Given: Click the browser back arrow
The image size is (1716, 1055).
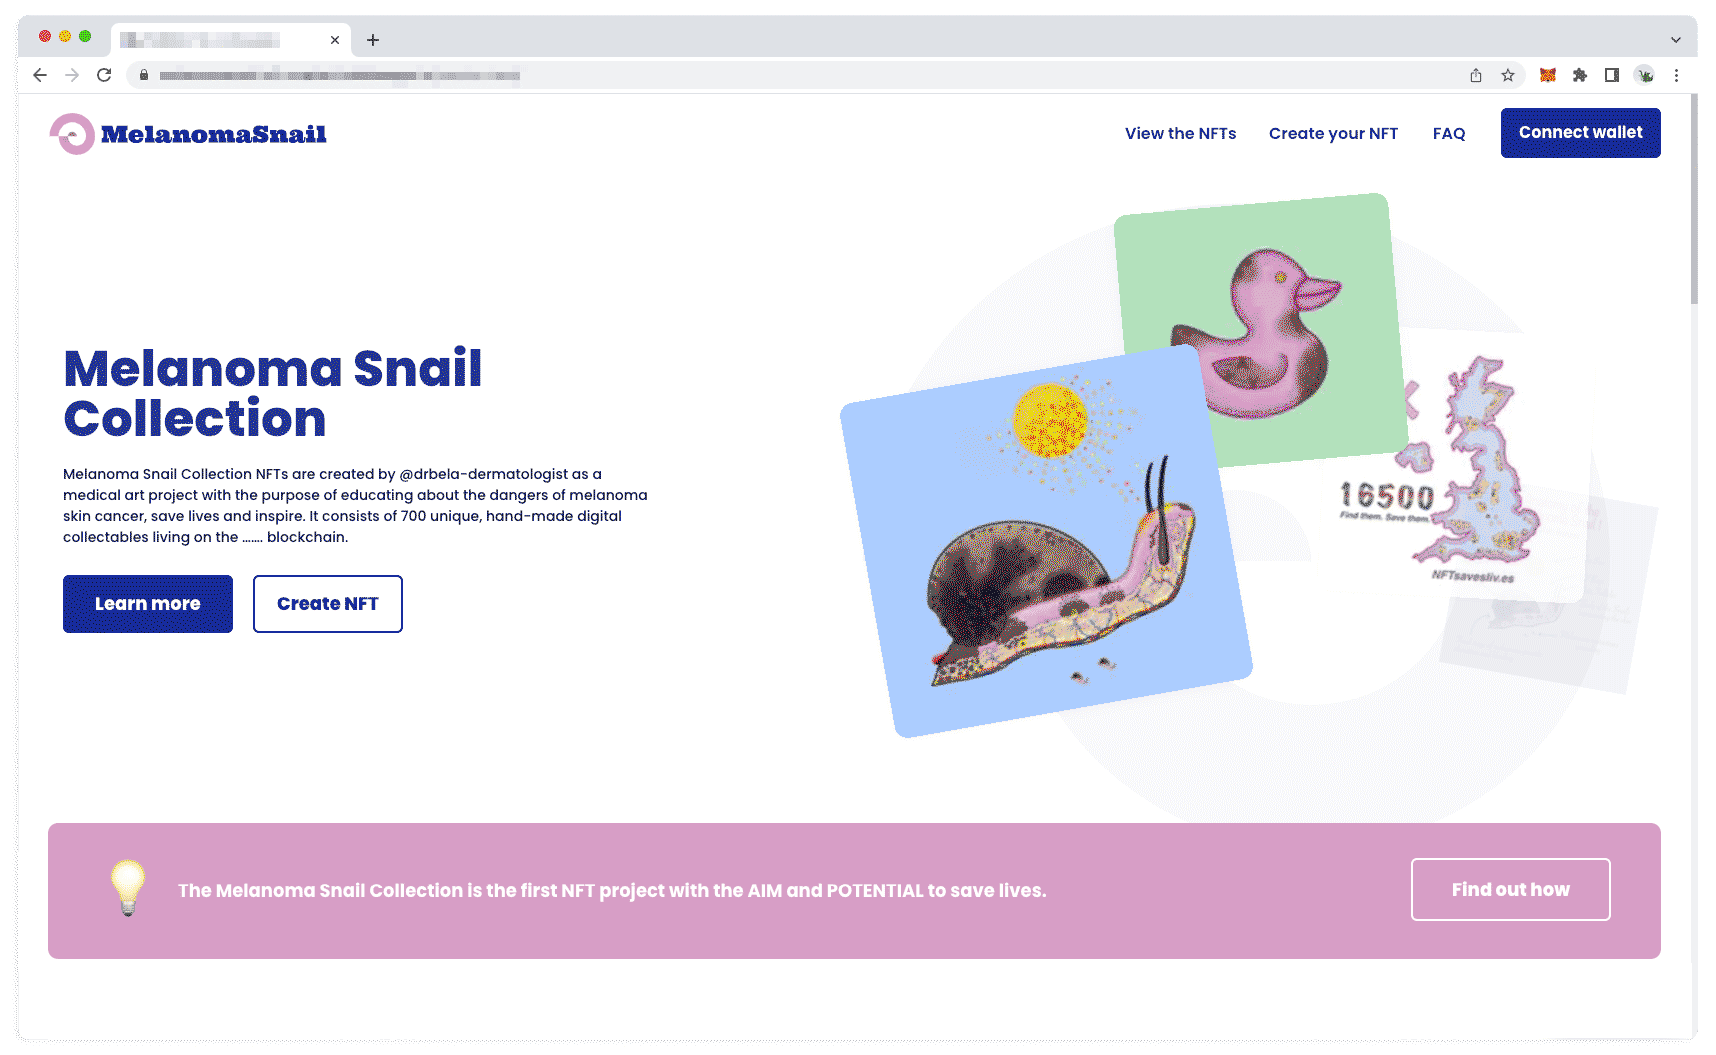Looking at the screenshot, I should tap(40, 75).
